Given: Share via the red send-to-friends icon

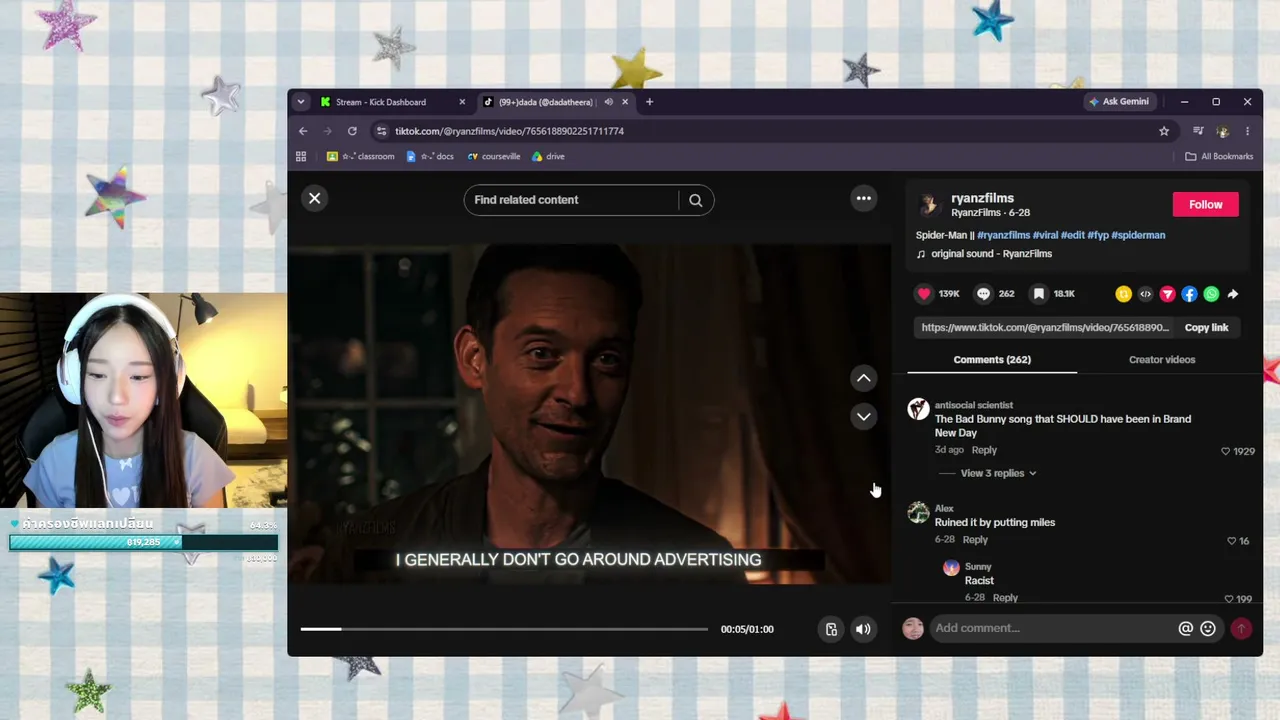Looking at the screenshot, I should tap(1167, 294).
